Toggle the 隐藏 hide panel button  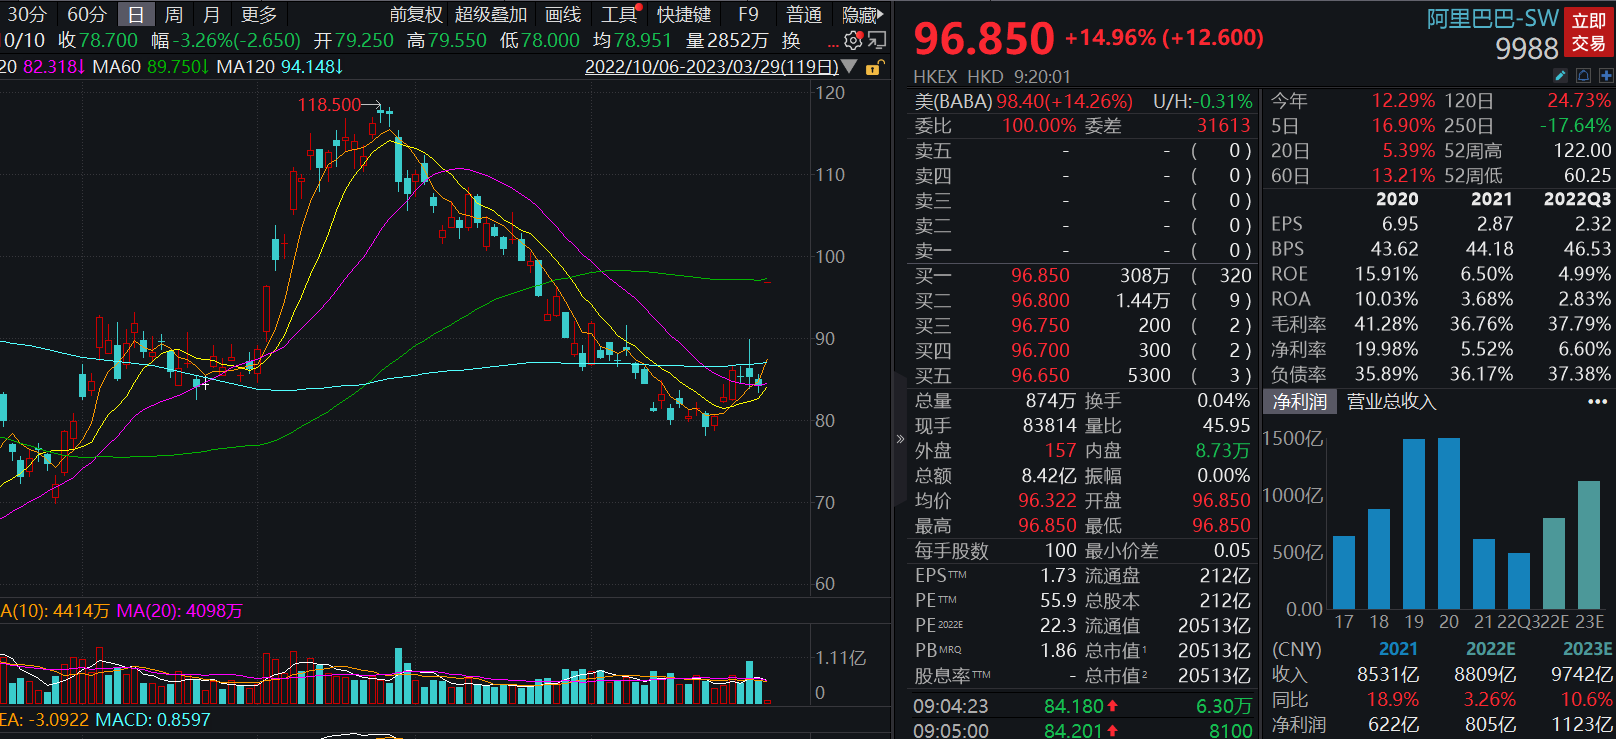(x=861, y=14)
